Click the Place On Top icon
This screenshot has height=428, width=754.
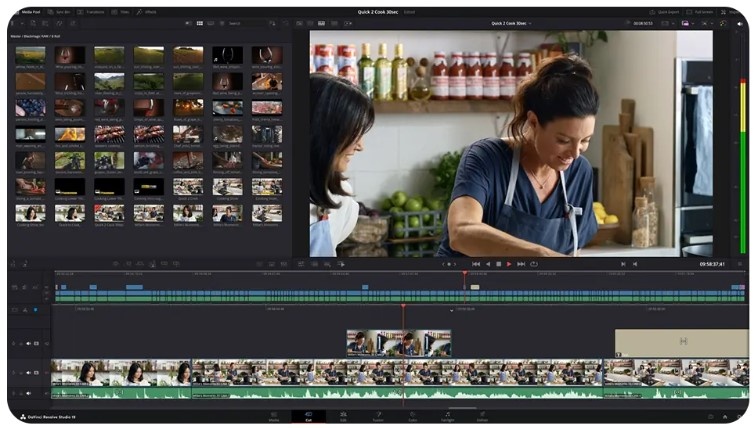click(x=164, y=264)
